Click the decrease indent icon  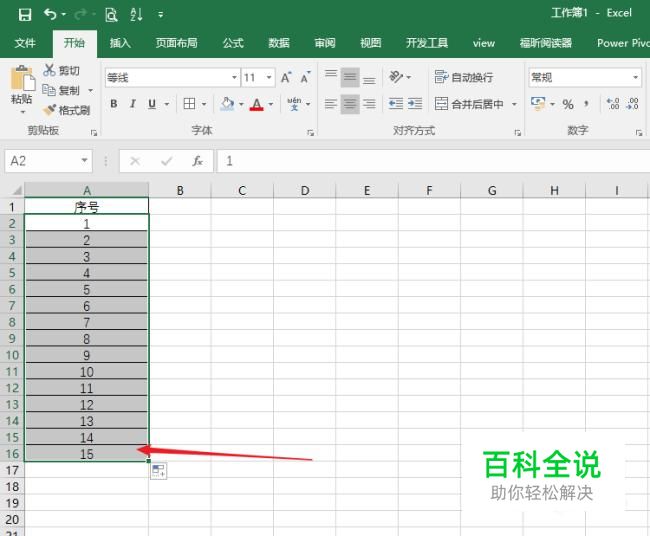click(x=396, y=104)
